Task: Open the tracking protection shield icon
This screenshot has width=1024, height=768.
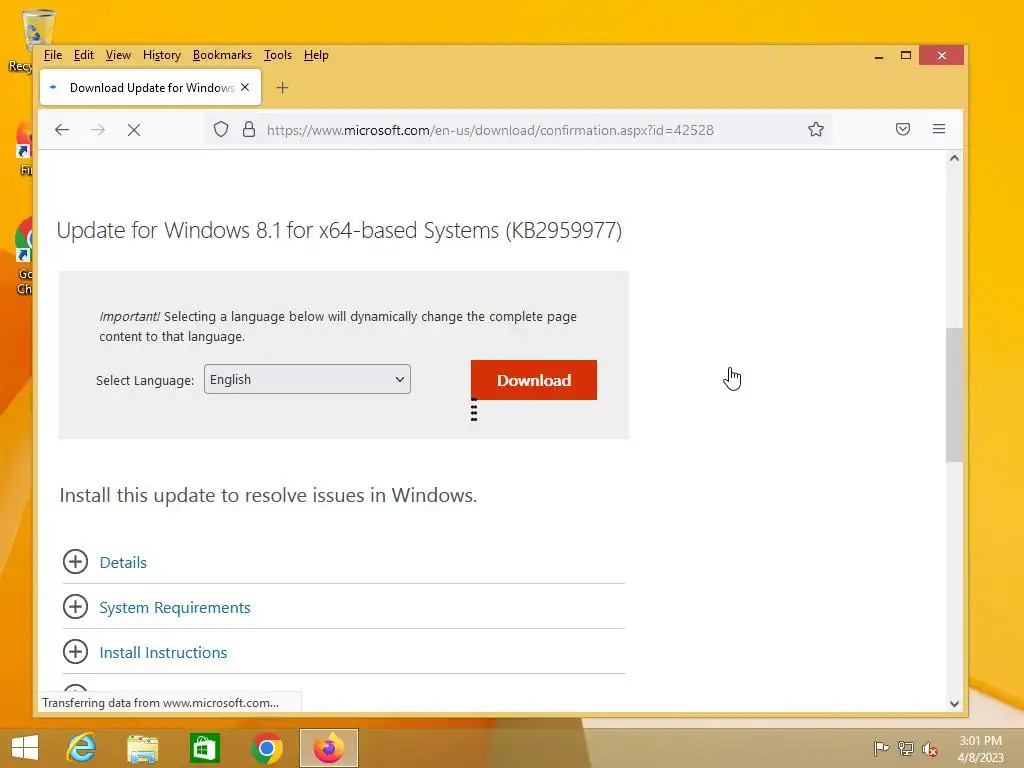Action: 221,129
